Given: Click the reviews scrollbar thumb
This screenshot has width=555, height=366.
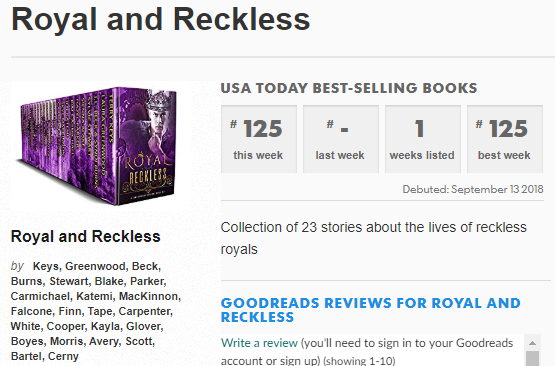Looking at the screenshot, I should coord(532,358).
